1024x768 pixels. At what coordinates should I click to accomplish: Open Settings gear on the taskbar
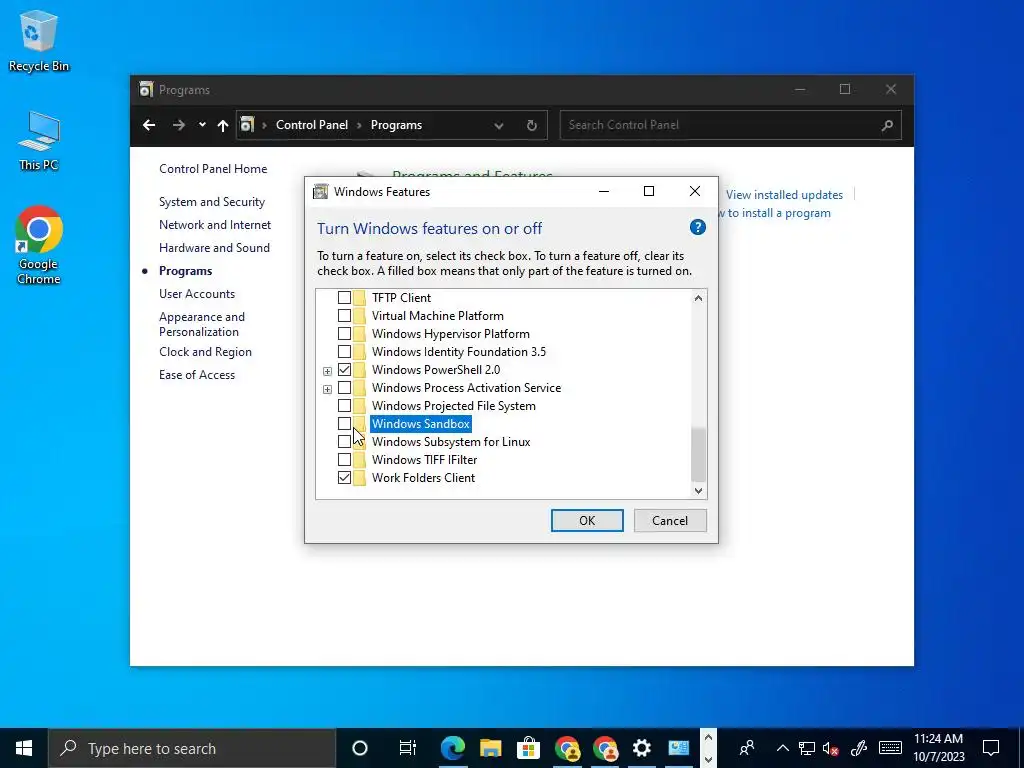[x=641, y=748]
